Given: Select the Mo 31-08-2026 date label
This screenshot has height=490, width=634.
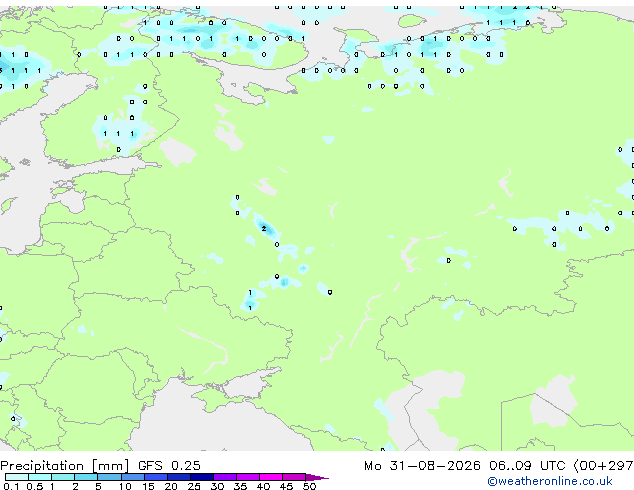Looking at the screenshot, I should pos(422,465).
